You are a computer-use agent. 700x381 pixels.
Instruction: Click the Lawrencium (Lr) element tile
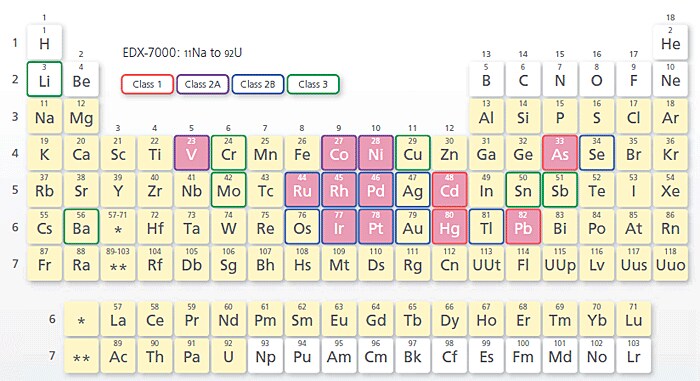633,356
